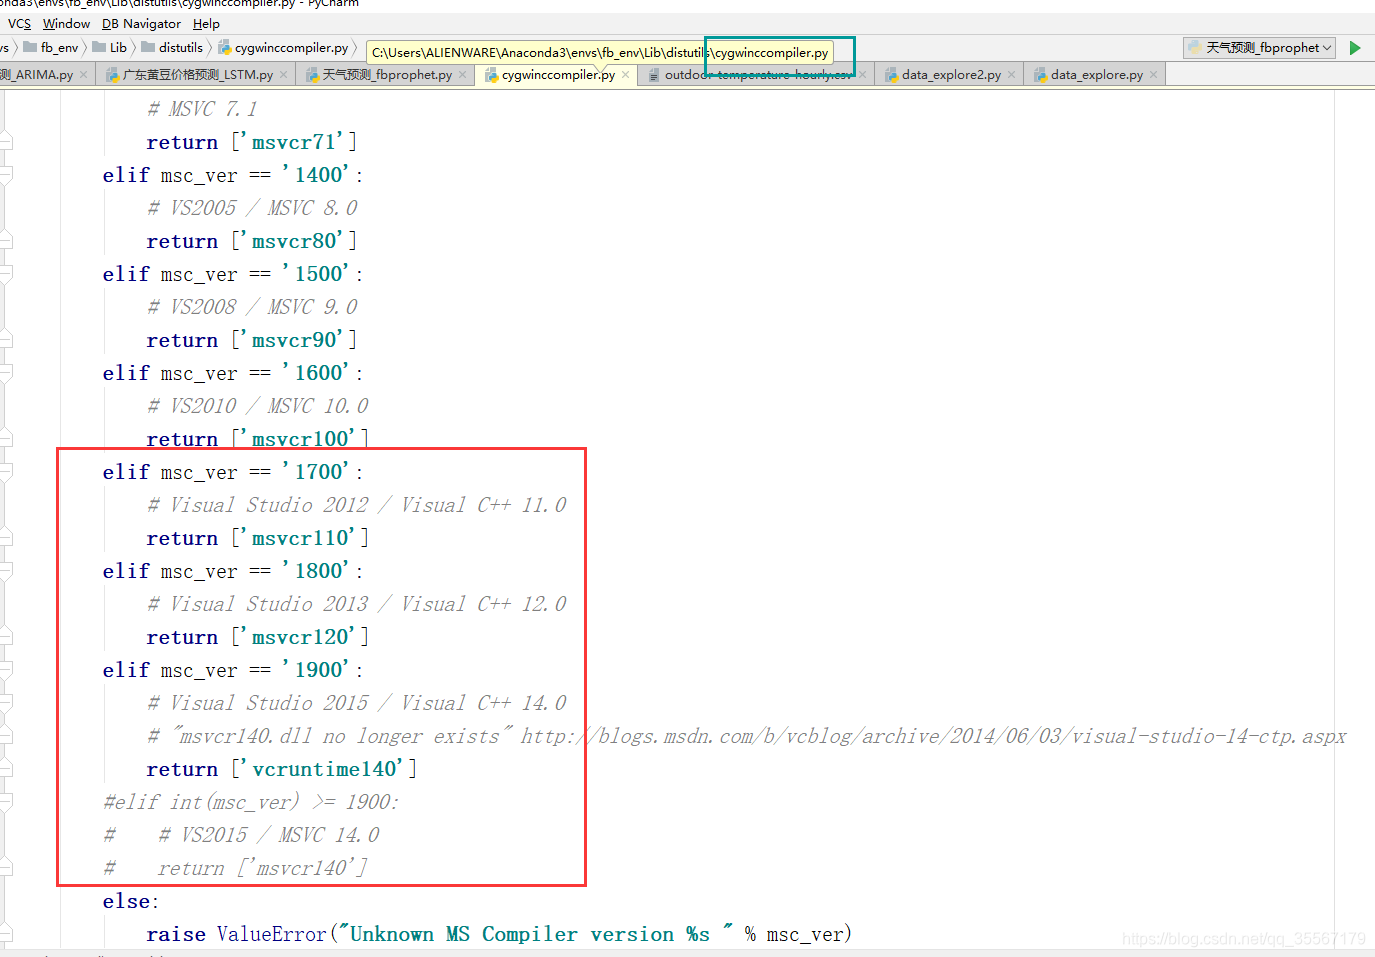
Task: Click Python file icon on LSTM.py tab
Action: pos(112,75)
